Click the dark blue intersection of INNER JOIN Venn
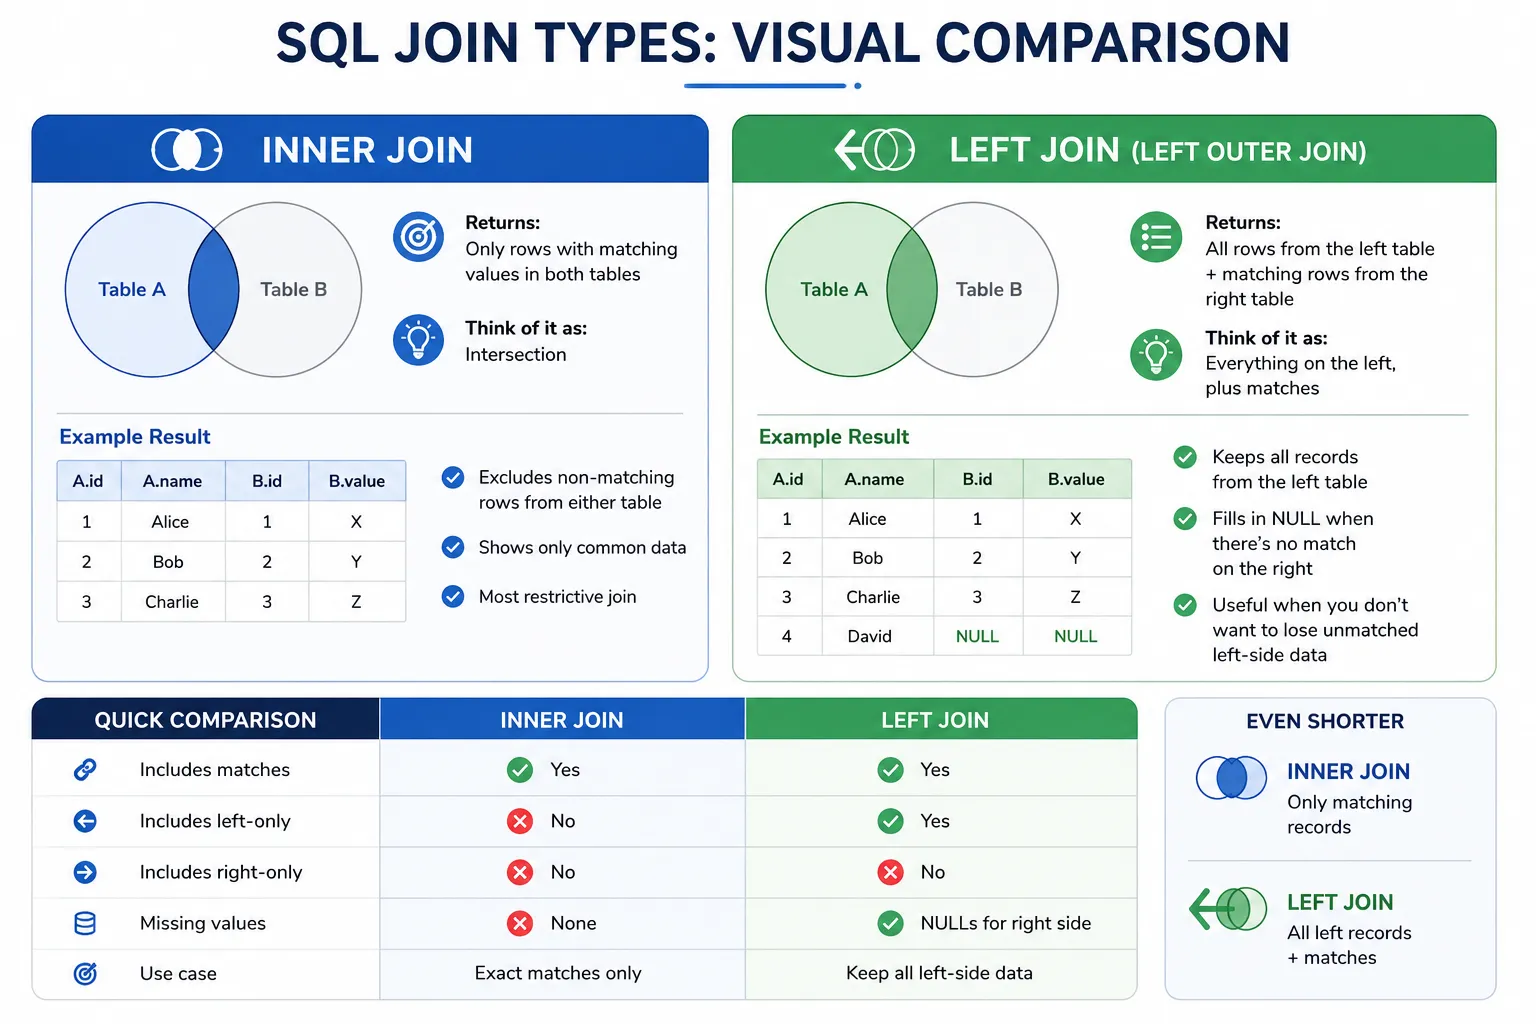 tap(214, 289)
